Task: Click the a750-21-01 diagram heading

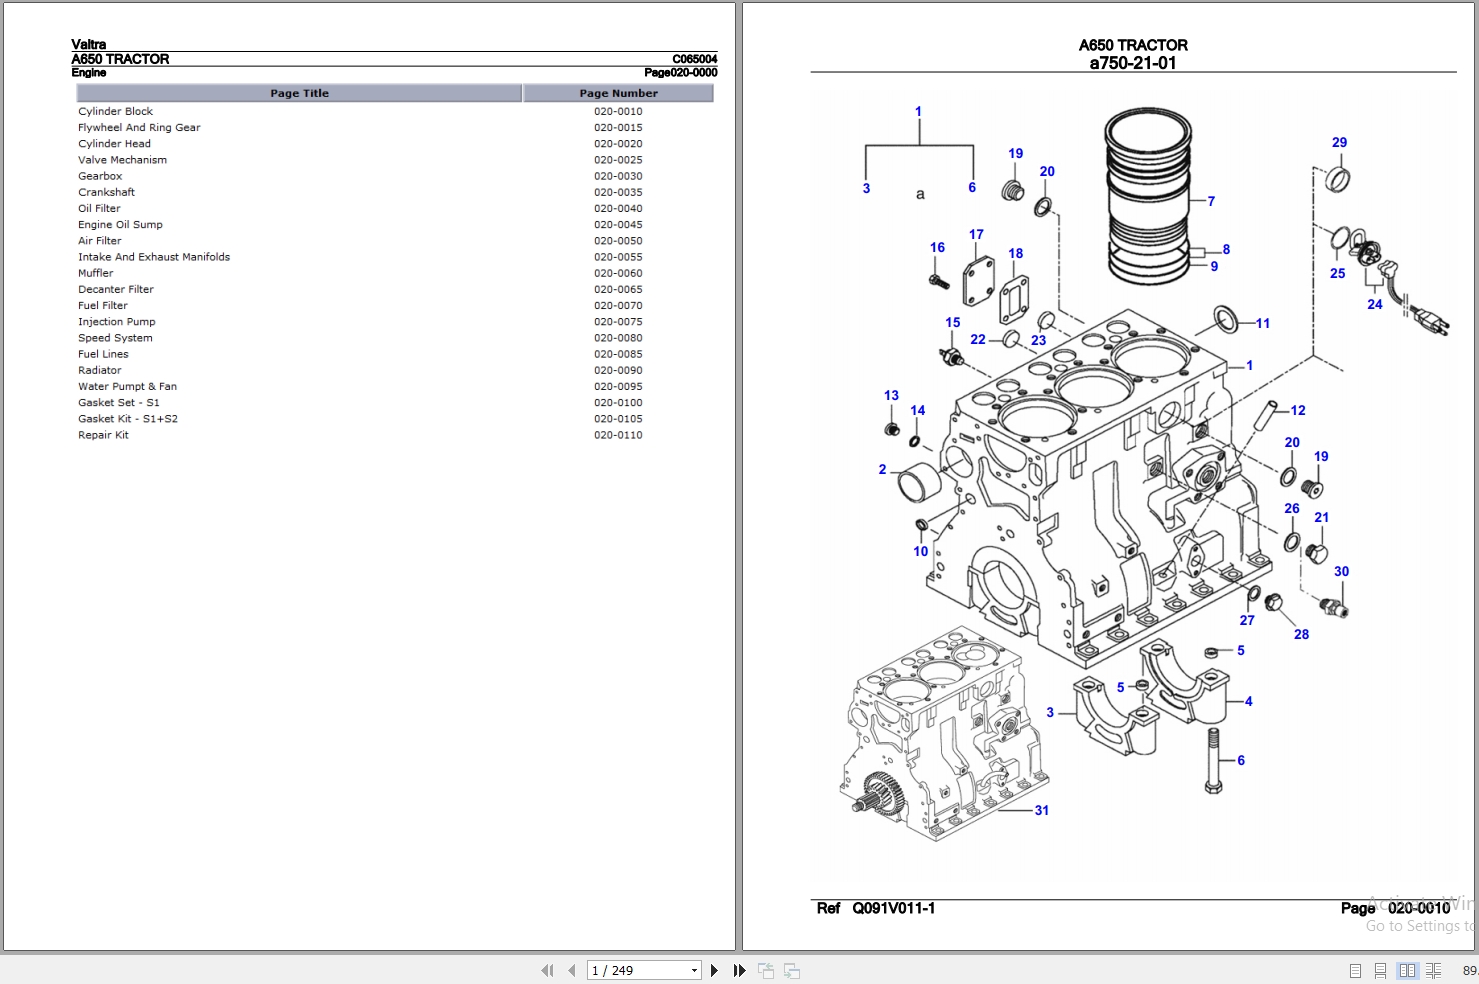Action: point(1133,63)
